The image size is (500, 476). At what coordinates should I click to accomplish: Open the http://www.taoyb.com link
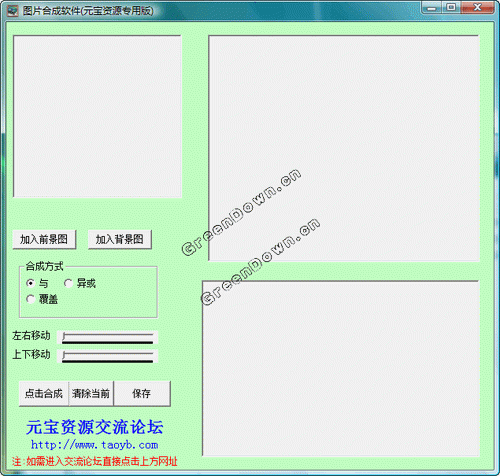click(x=95, y=445)
